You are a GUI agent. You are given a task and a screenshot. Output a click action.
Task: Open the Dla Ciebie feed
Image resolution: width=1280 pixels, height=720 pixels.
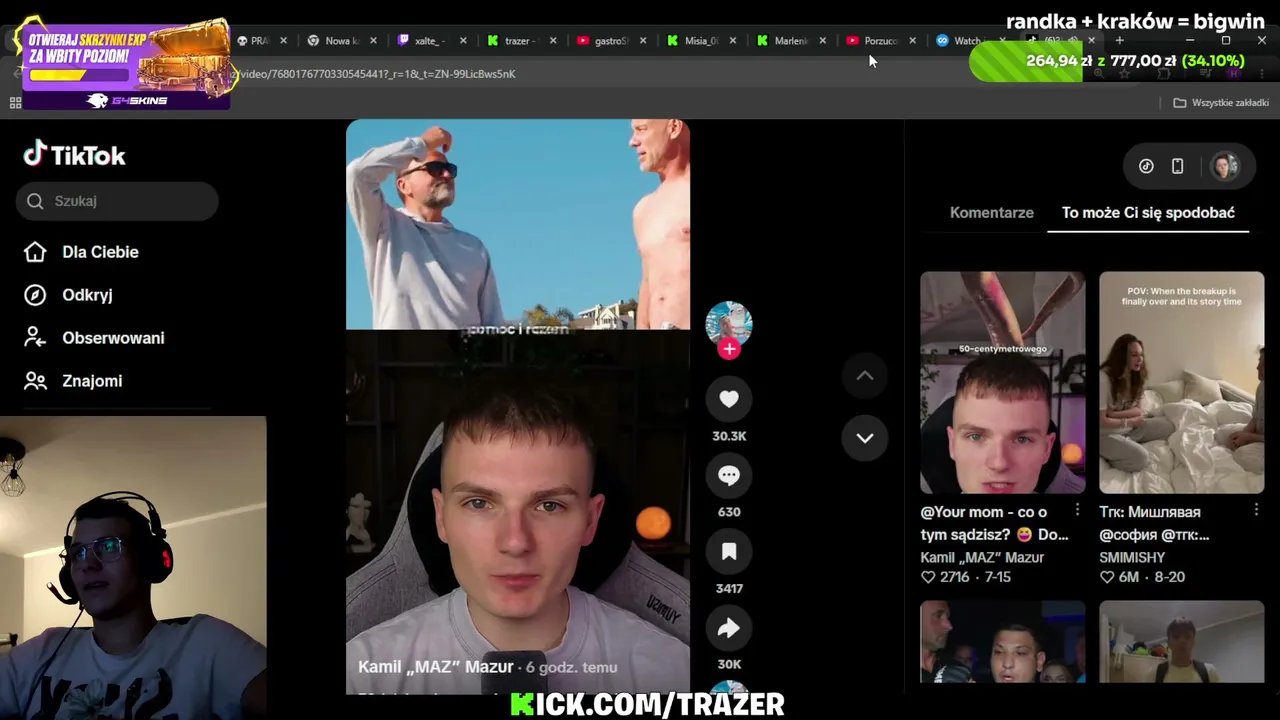pos(100,252)
